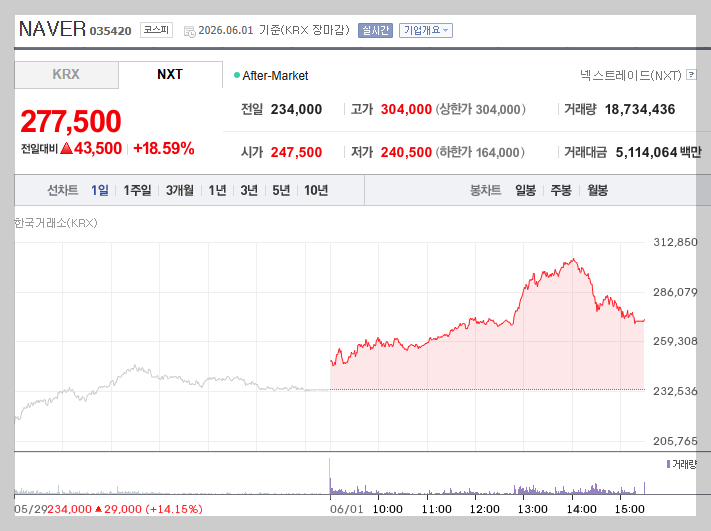Click the 저가 value 240,500

click(406, 152)
